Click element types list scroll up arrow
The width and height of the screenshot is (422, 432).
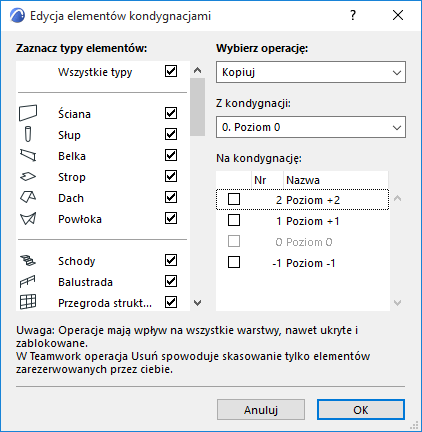tap(198, 70)
